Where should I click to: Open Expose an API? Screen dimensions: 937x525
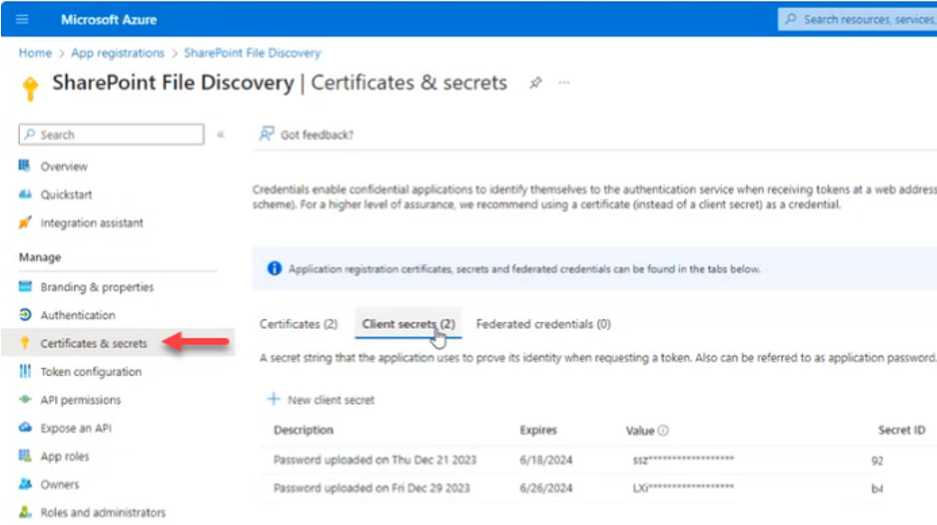pyautogui.click(x=76, y=428)
